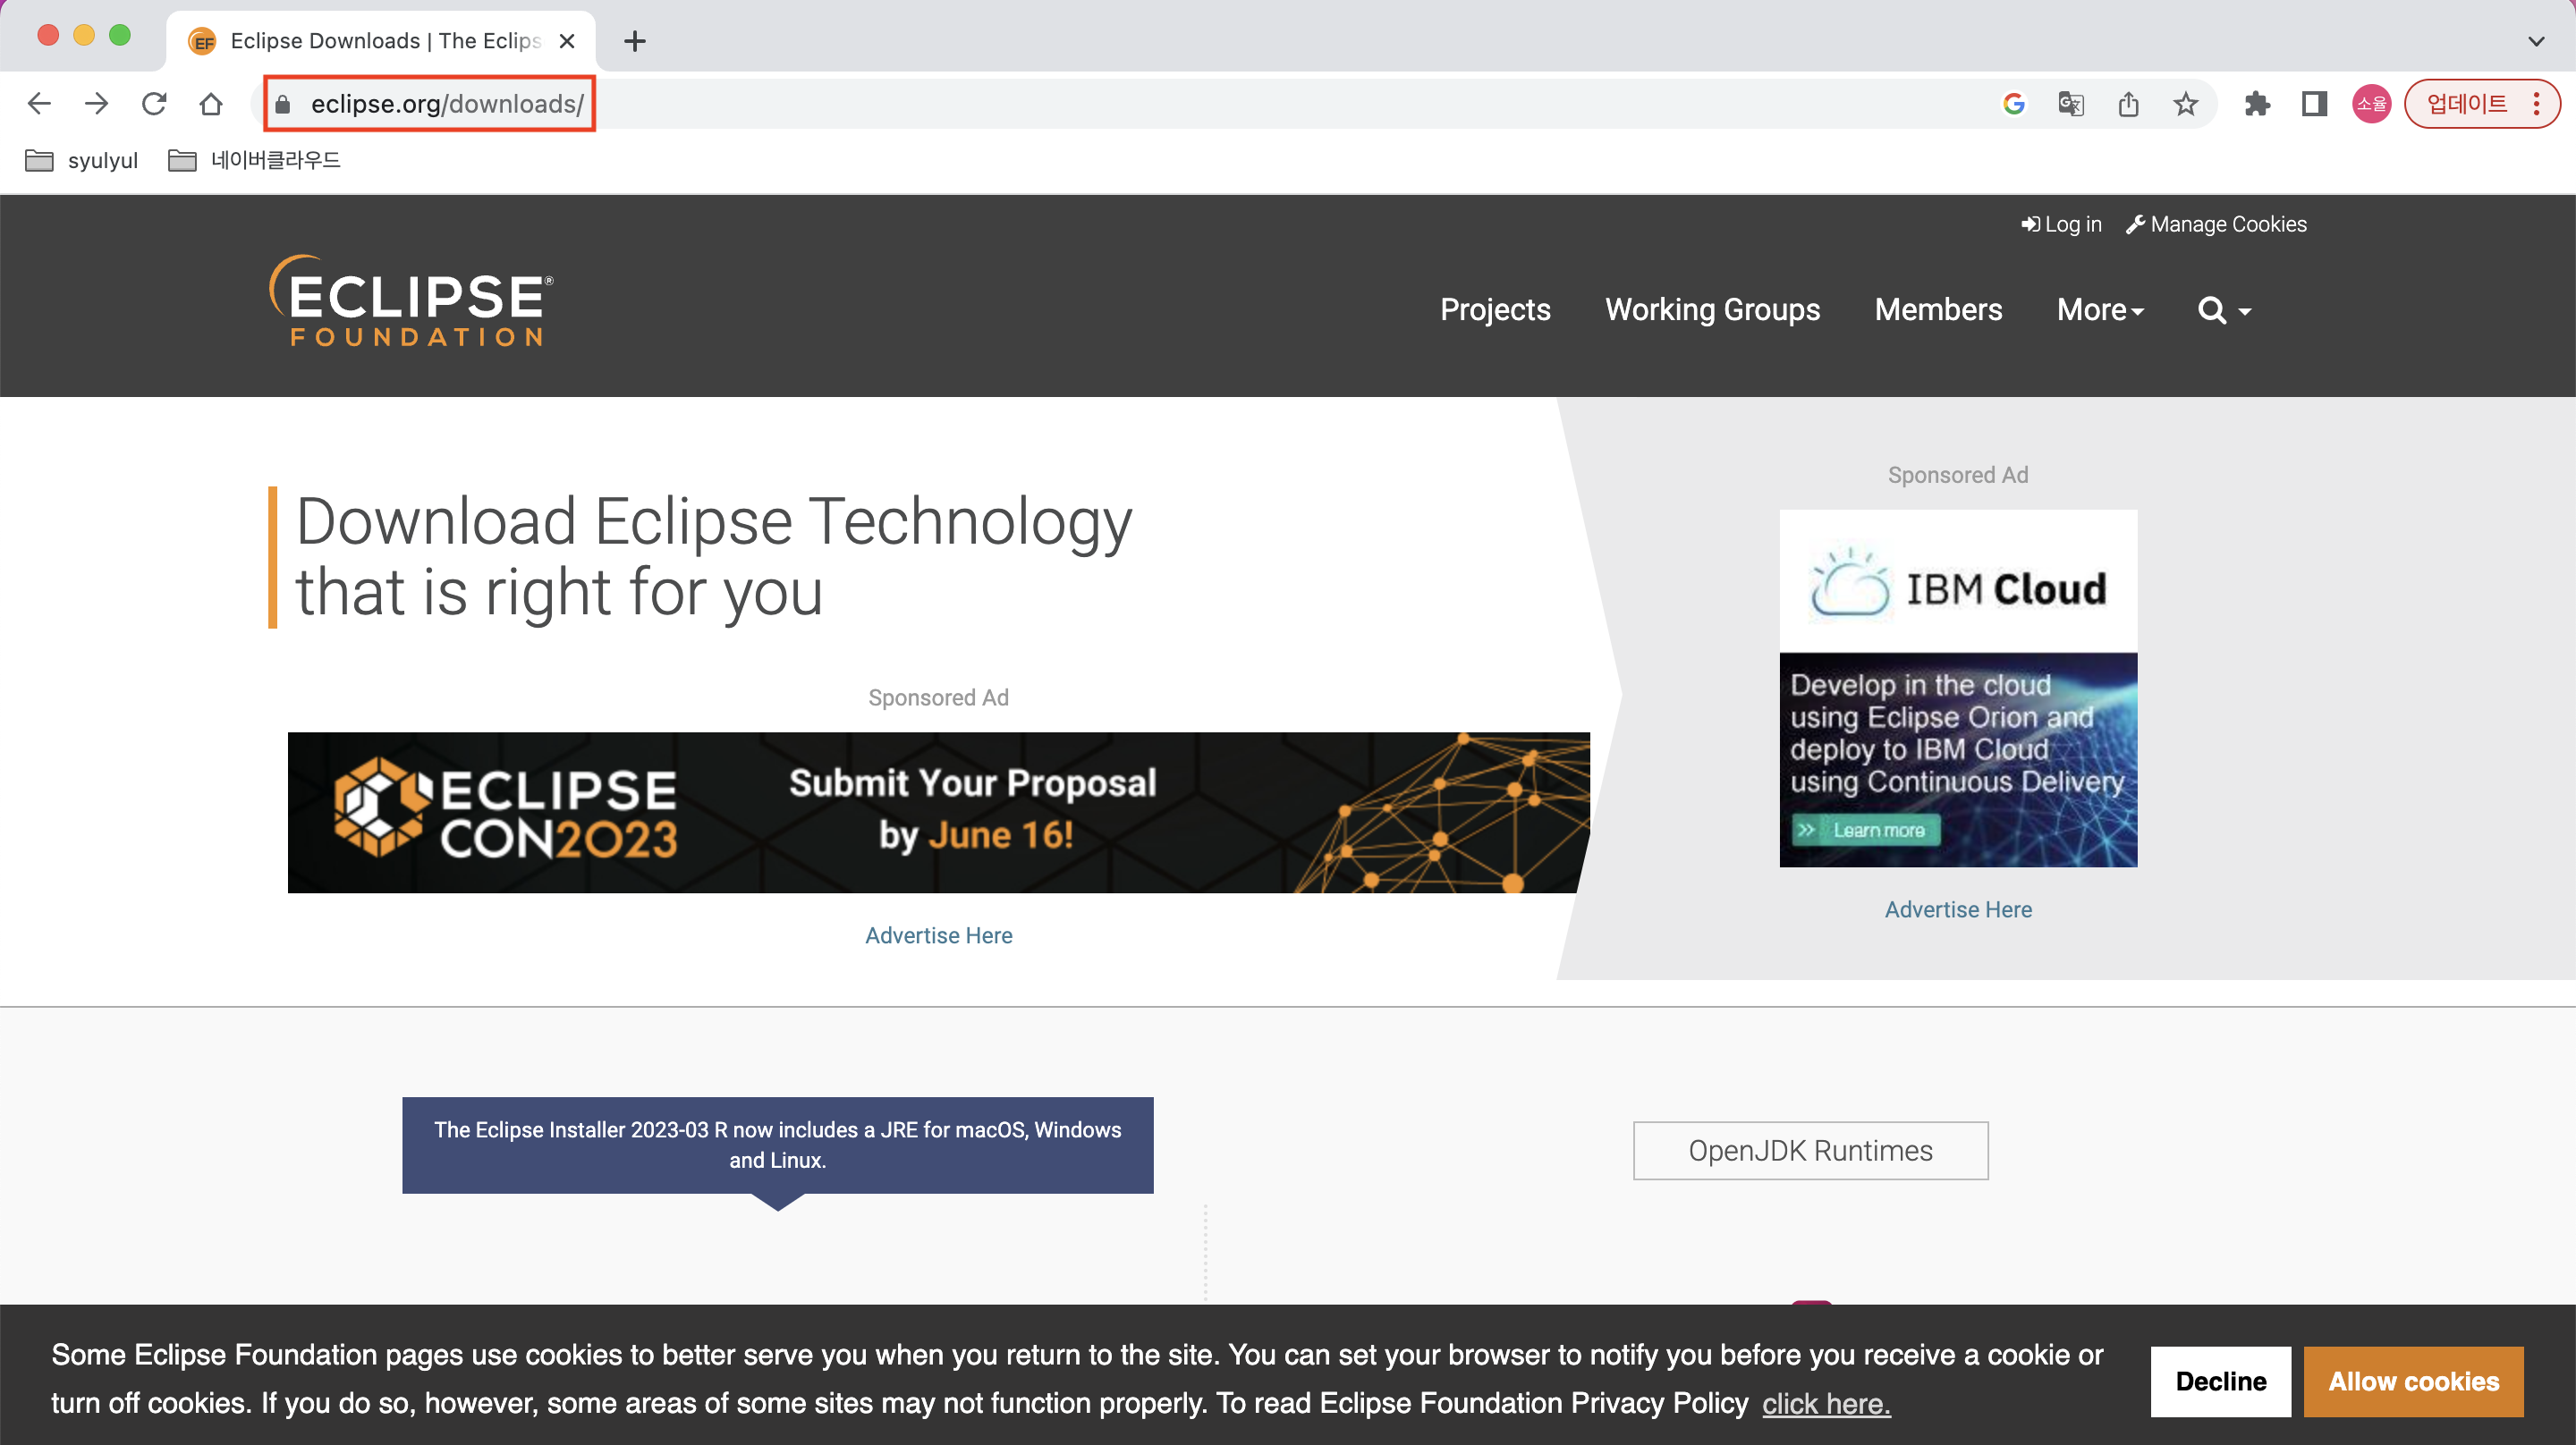Open the Projects menu item
The width and height of the screenshot is (2576, 1445).
1494,310
